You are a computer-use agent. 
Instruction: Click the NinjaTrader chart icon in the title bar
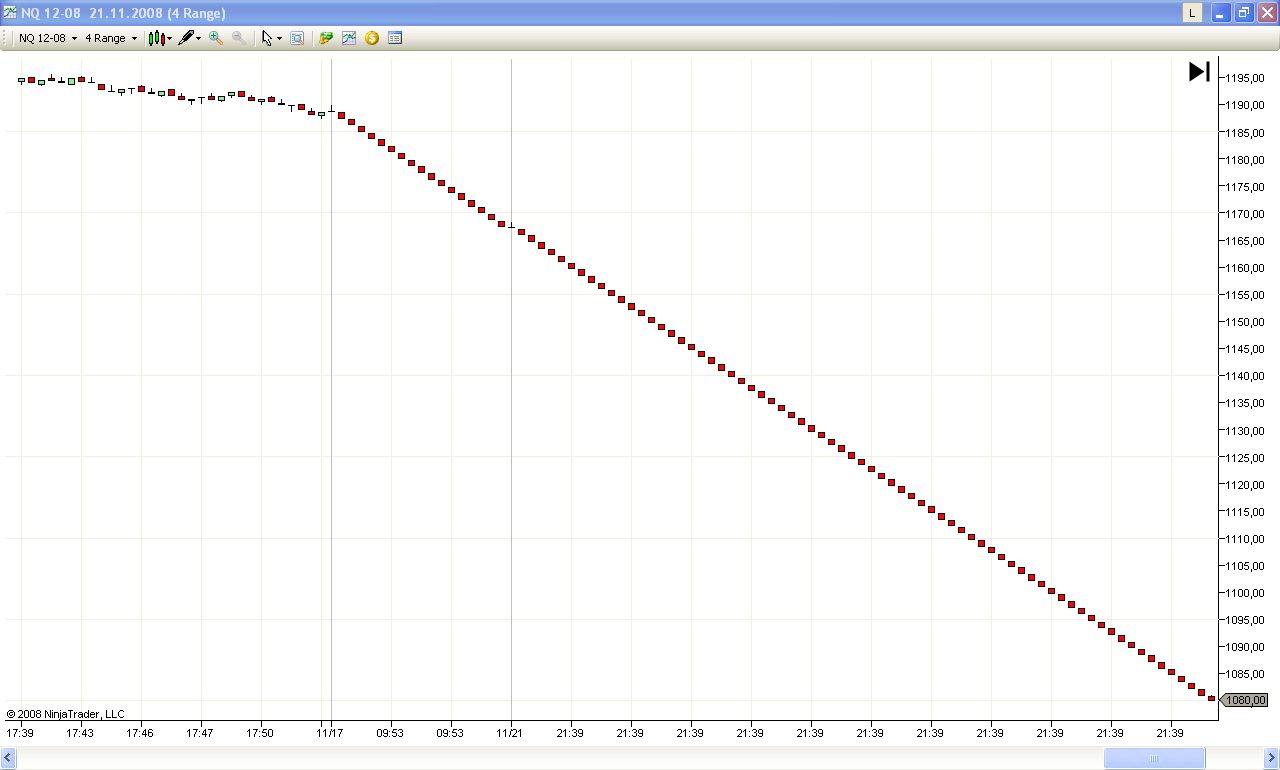pos(10,13)
